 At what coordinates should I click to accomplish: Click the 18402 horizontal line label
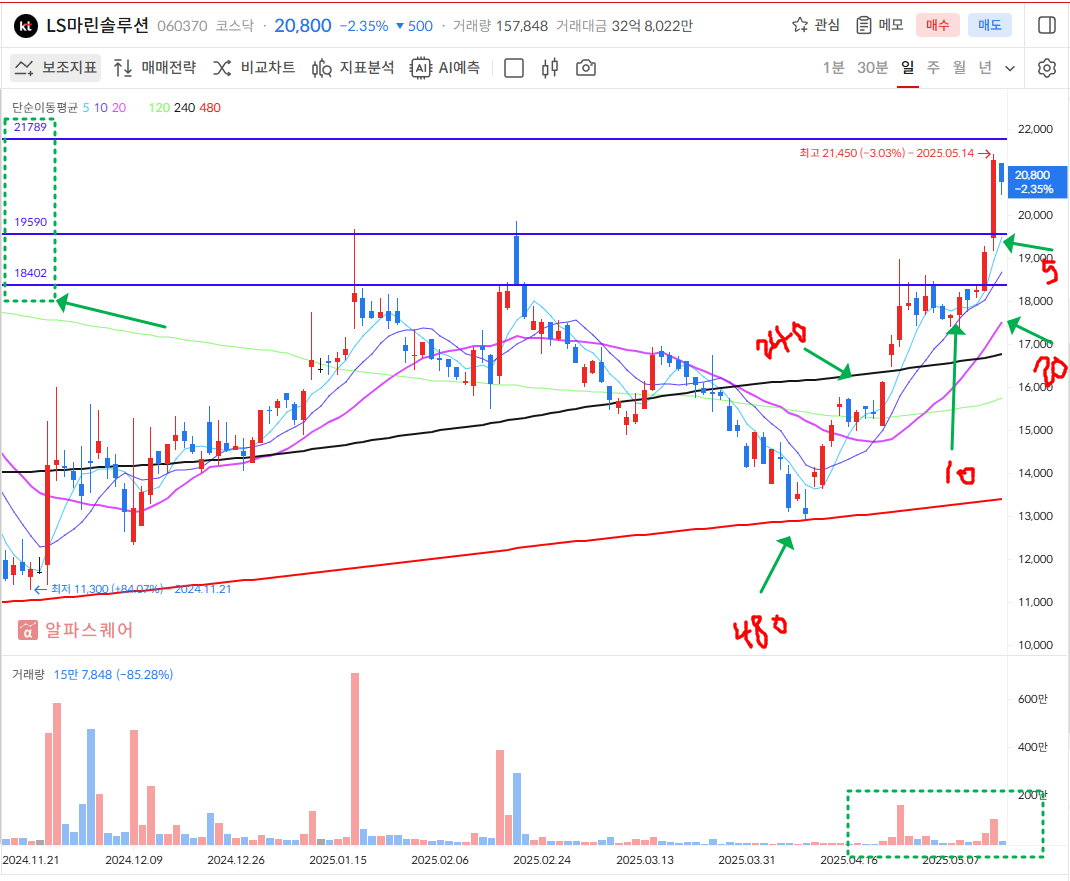pyautogui.click(x=31, y=273)
